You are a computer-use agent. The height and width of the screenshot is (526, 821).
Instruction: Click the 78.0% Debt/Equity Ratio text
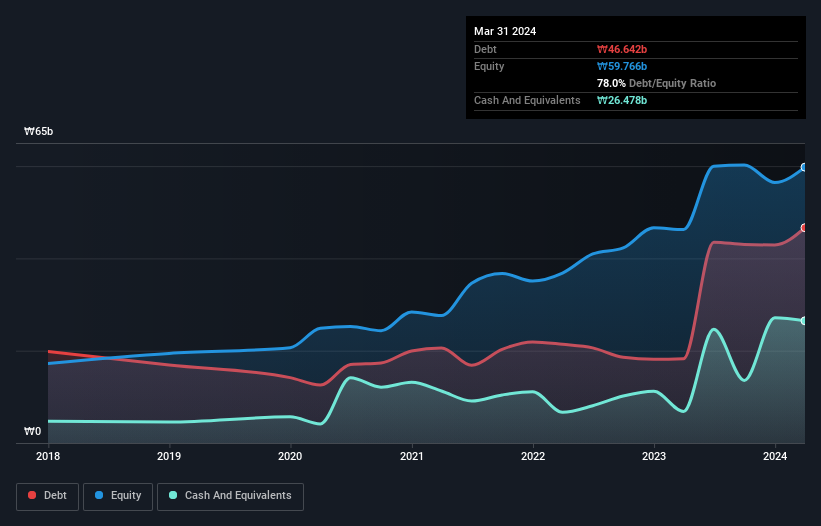tap(656, 83)
